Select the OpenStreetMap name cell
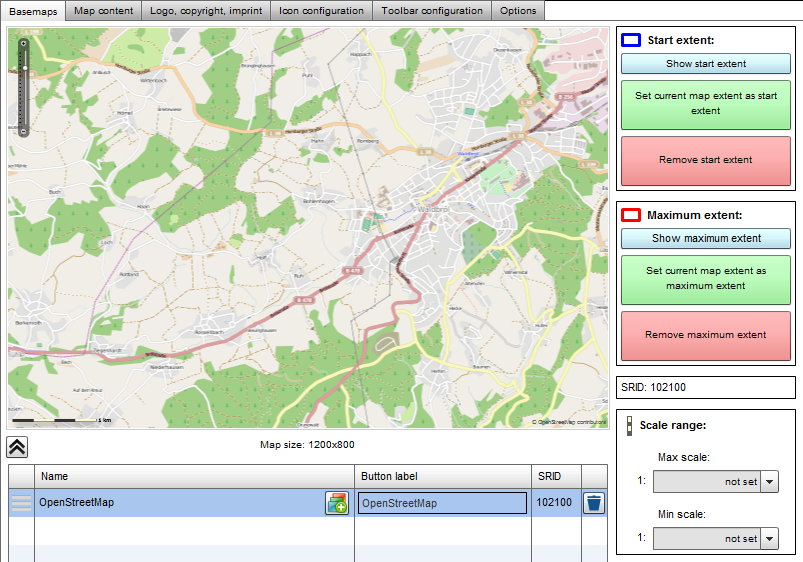Viewport: 803px width, 562px height. click(194, 503)
